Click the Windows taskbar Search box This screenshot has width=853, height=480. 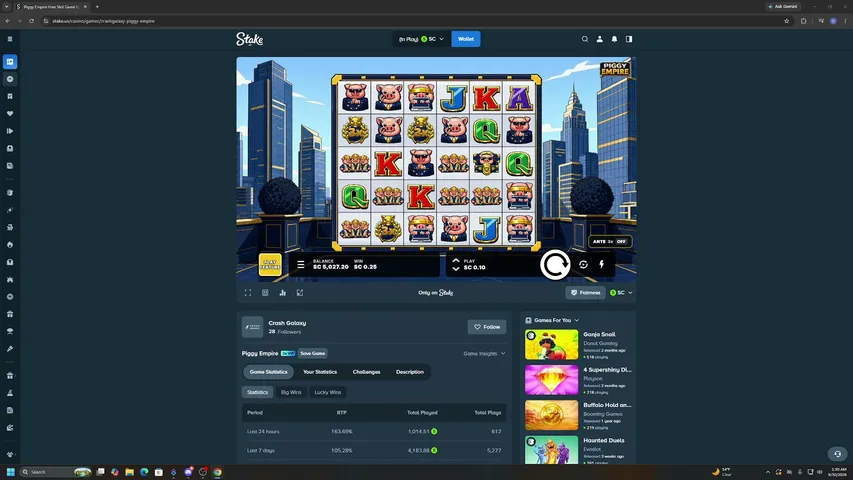click(x=54, y=472)
